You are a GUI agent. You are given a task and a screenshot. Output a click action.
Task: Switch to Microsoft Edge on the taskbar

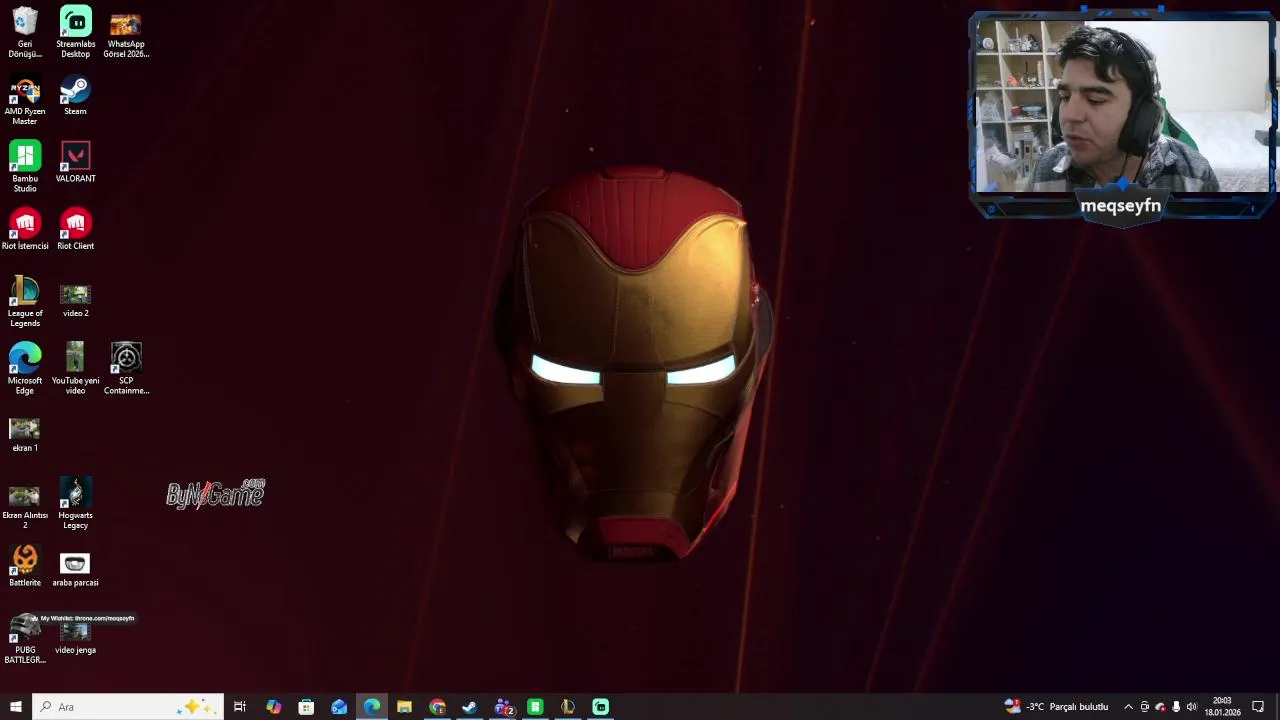click(372, 707)
